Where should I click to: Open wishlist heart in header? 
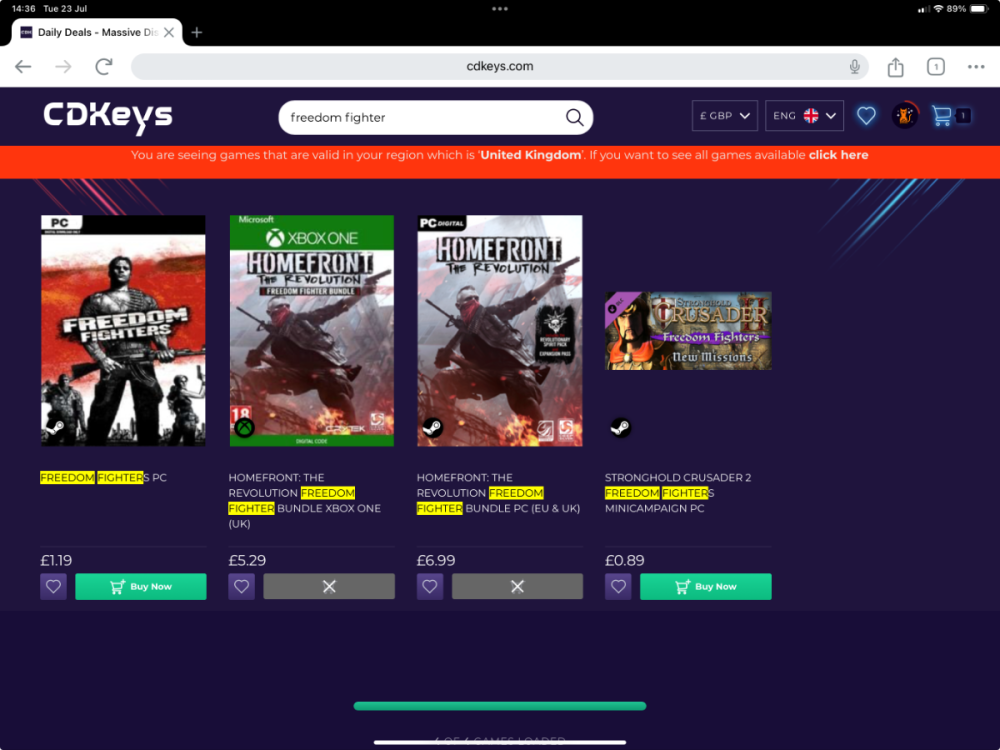point(866,116)
